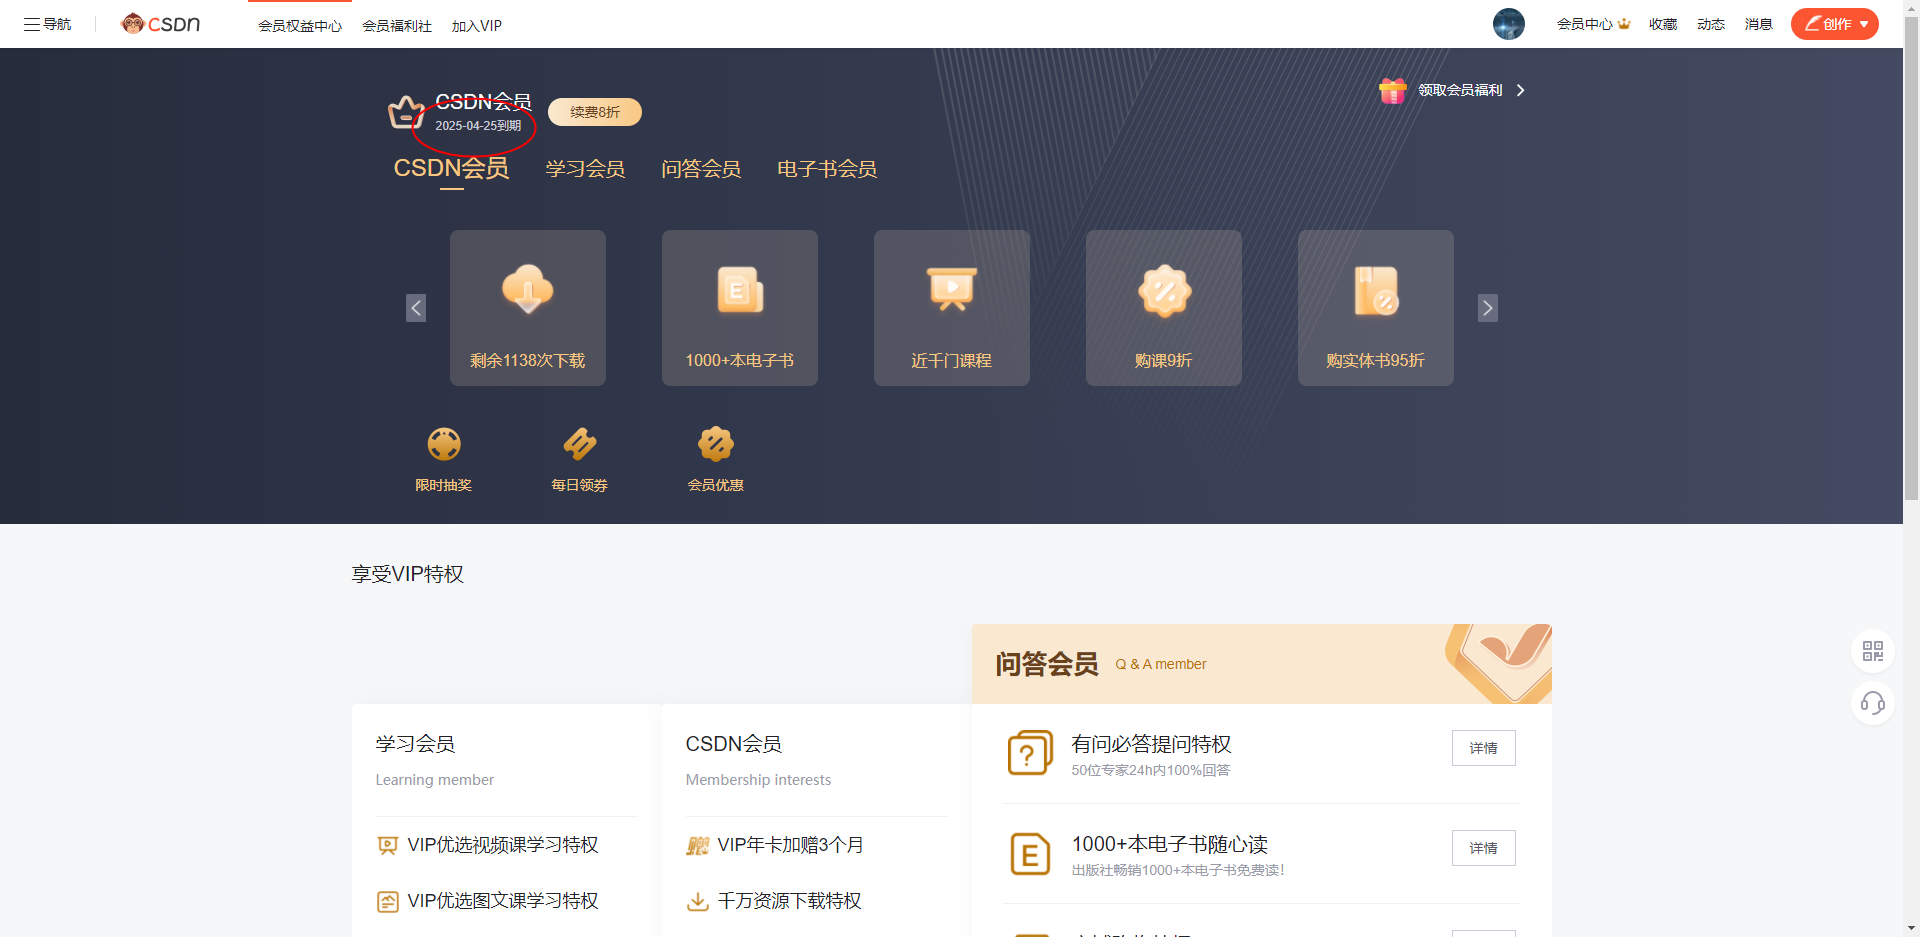This screenshot has width=1920, height=937.
Task: Click the 领取会员福利 chevron arrow
Action: [x=1520, y=90]
